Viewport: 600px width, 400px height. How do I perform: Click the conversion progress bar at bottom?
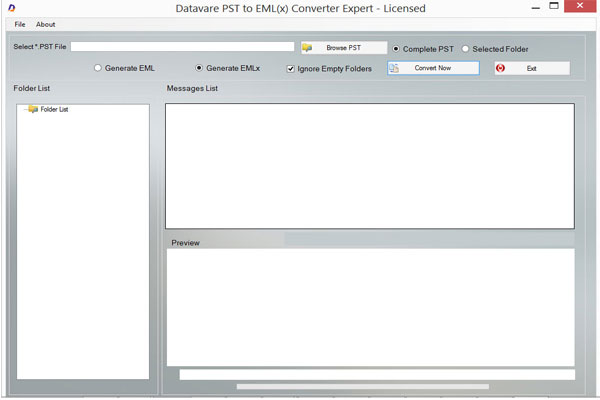(362, 387)
